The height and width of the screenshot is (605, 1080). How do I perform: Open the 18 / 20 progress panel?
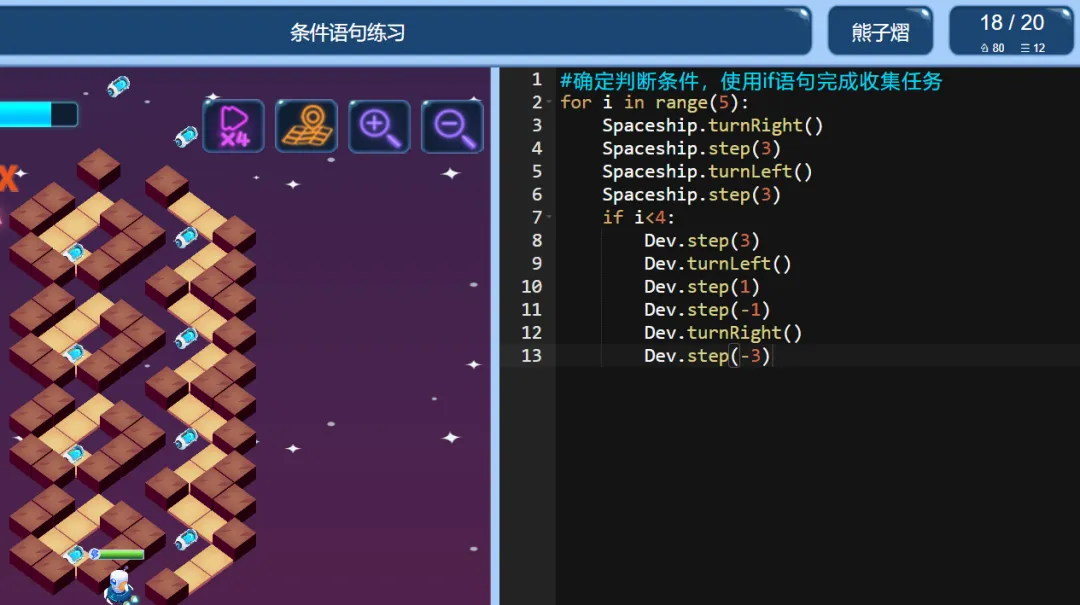click(x=1011, y=32)
